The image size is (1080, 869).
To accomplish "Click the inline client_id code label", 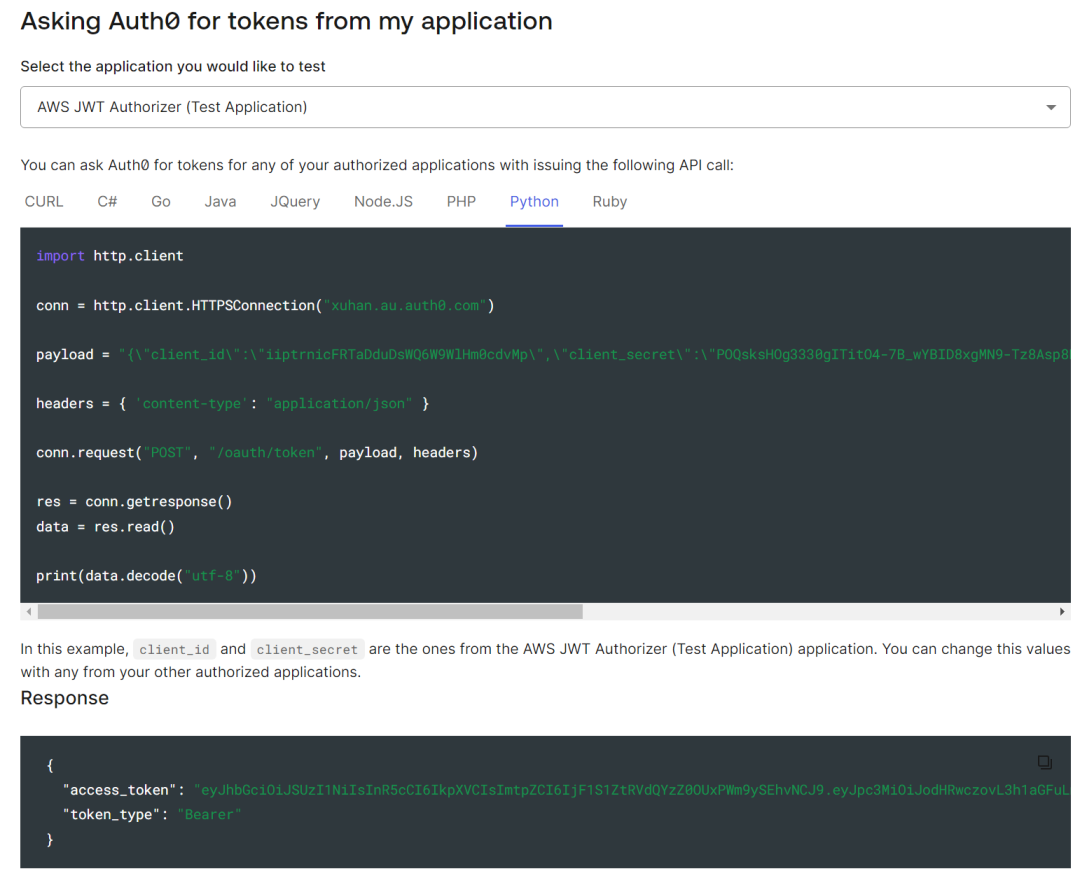I will coord(174,649).
